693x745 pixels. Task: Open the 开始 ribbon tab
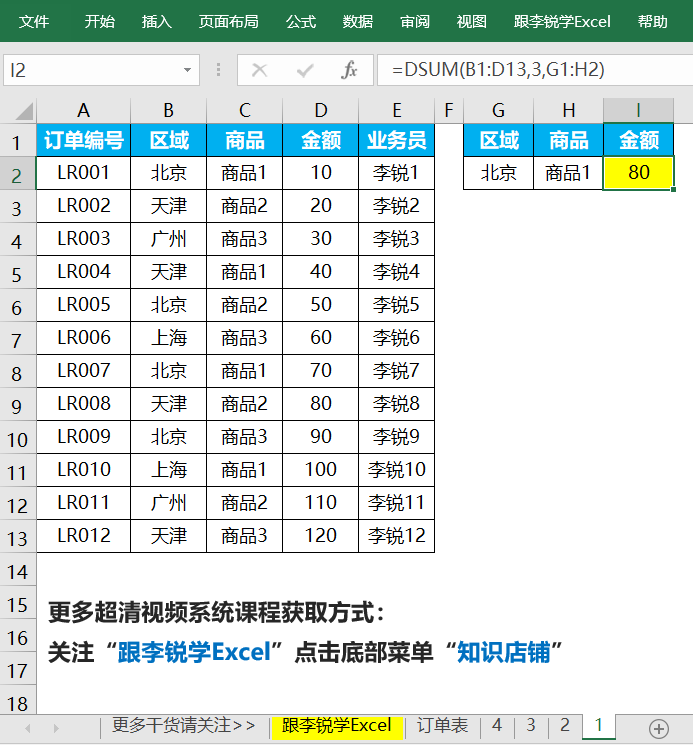click(x=100, y=21)
